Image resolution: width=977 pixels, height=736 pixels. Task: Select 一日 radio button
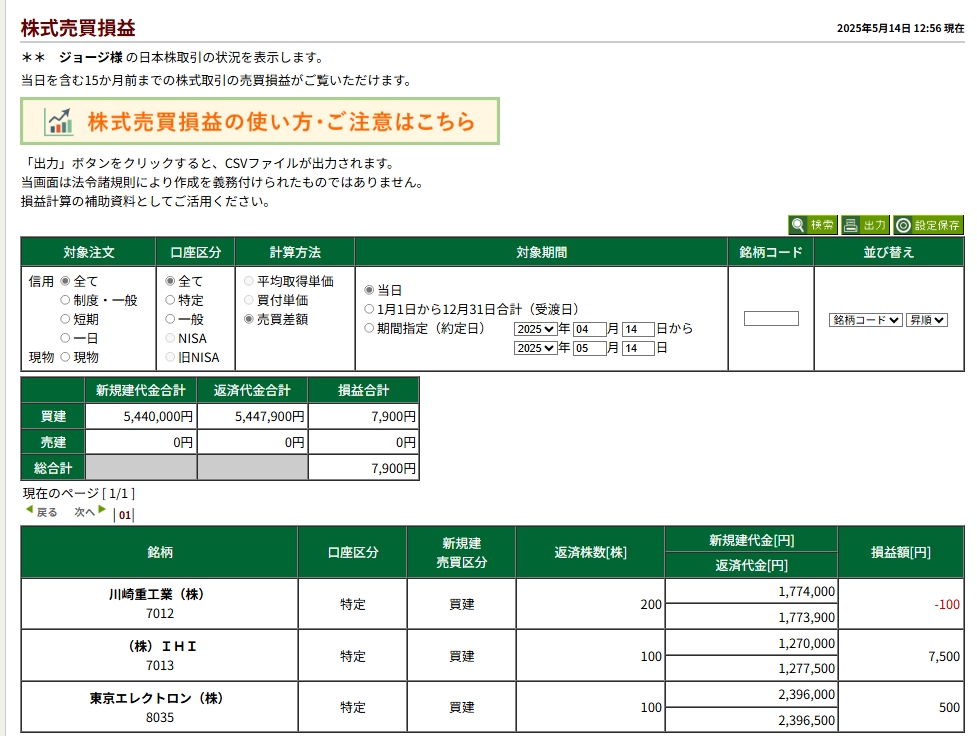65,338
